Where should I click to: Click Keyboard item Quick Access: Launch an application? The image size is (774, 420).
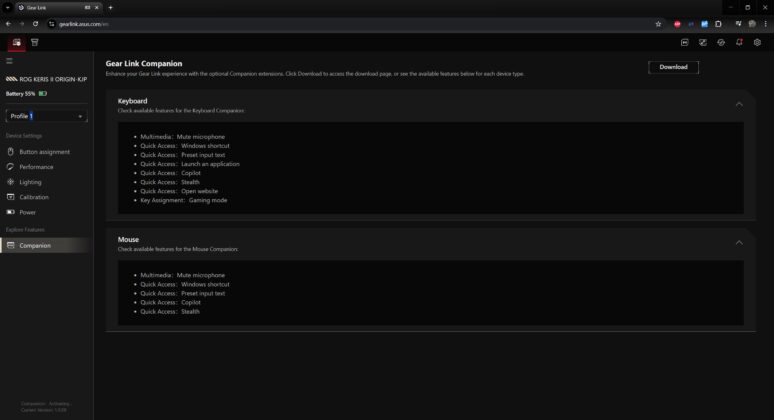tap(190, 164)
